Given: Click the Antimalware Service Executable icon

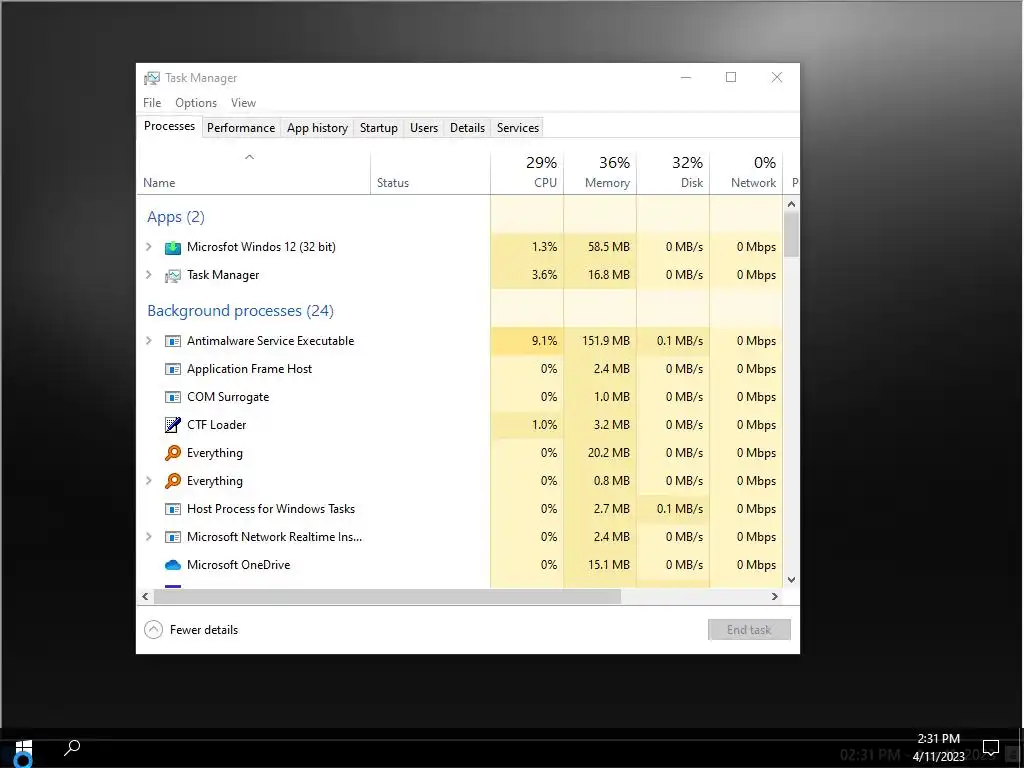Looking at the screenshot, I should (x=172, y=341).
